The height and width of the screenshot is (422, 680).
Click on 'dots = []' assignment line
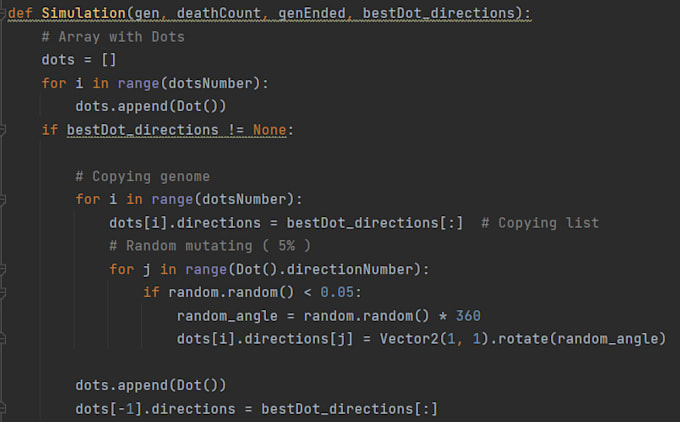click(79, 60)
